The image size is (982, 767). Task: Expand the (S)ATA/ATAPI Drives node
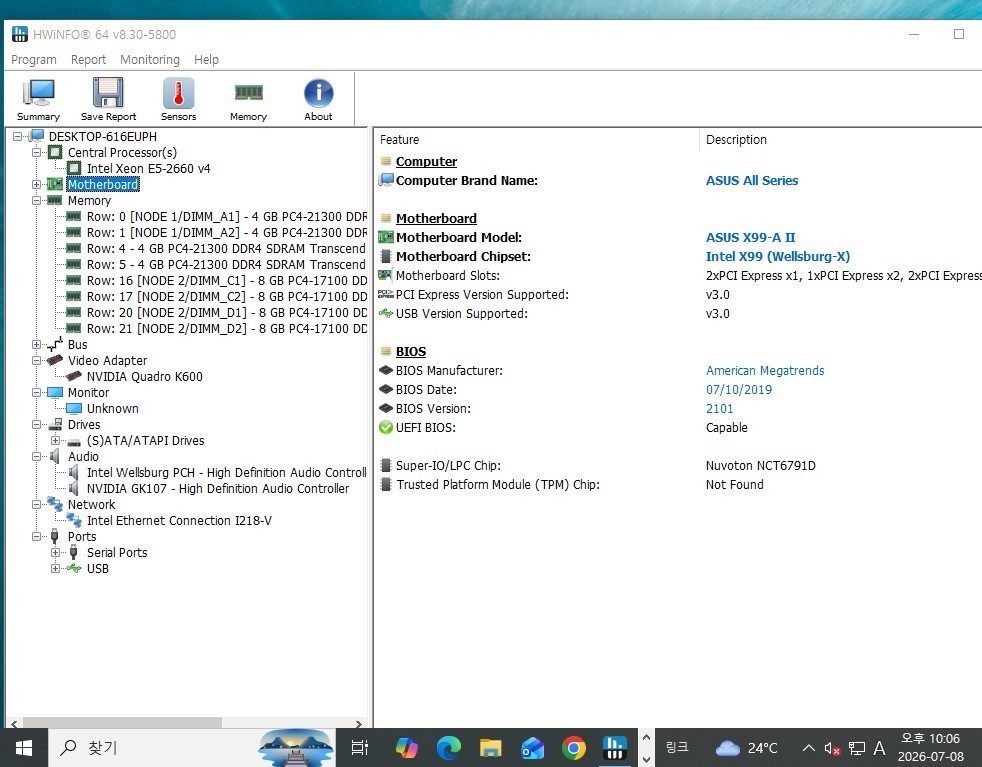pos(55,441)
